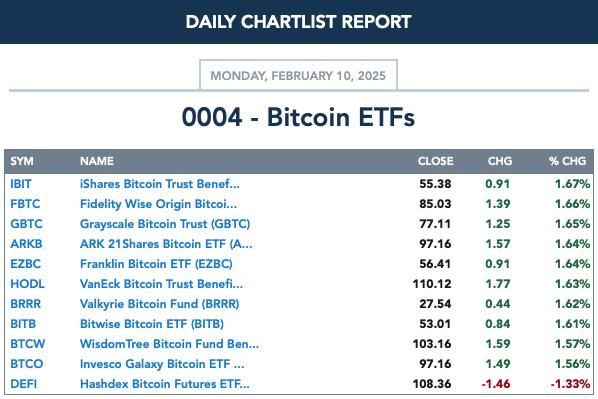This screenshot has width=598, height=399.
Task: Open the ARKB symbol link
Action: pos(26,244)
